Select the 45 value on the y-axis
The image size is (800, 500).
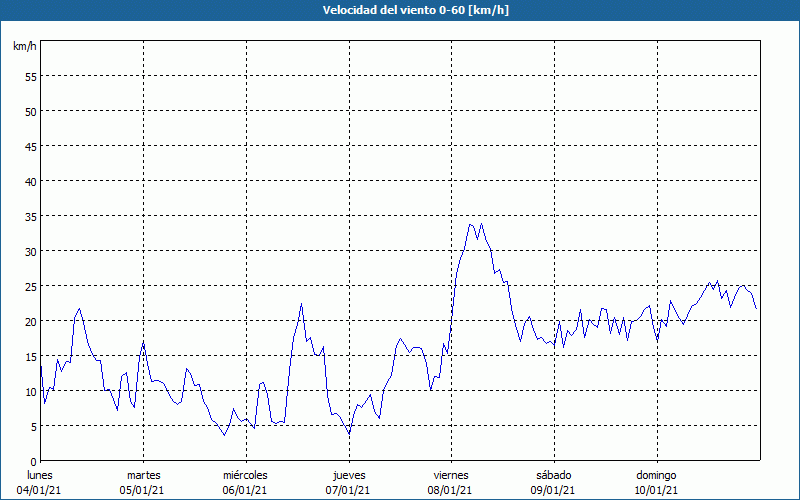[31, 148]
